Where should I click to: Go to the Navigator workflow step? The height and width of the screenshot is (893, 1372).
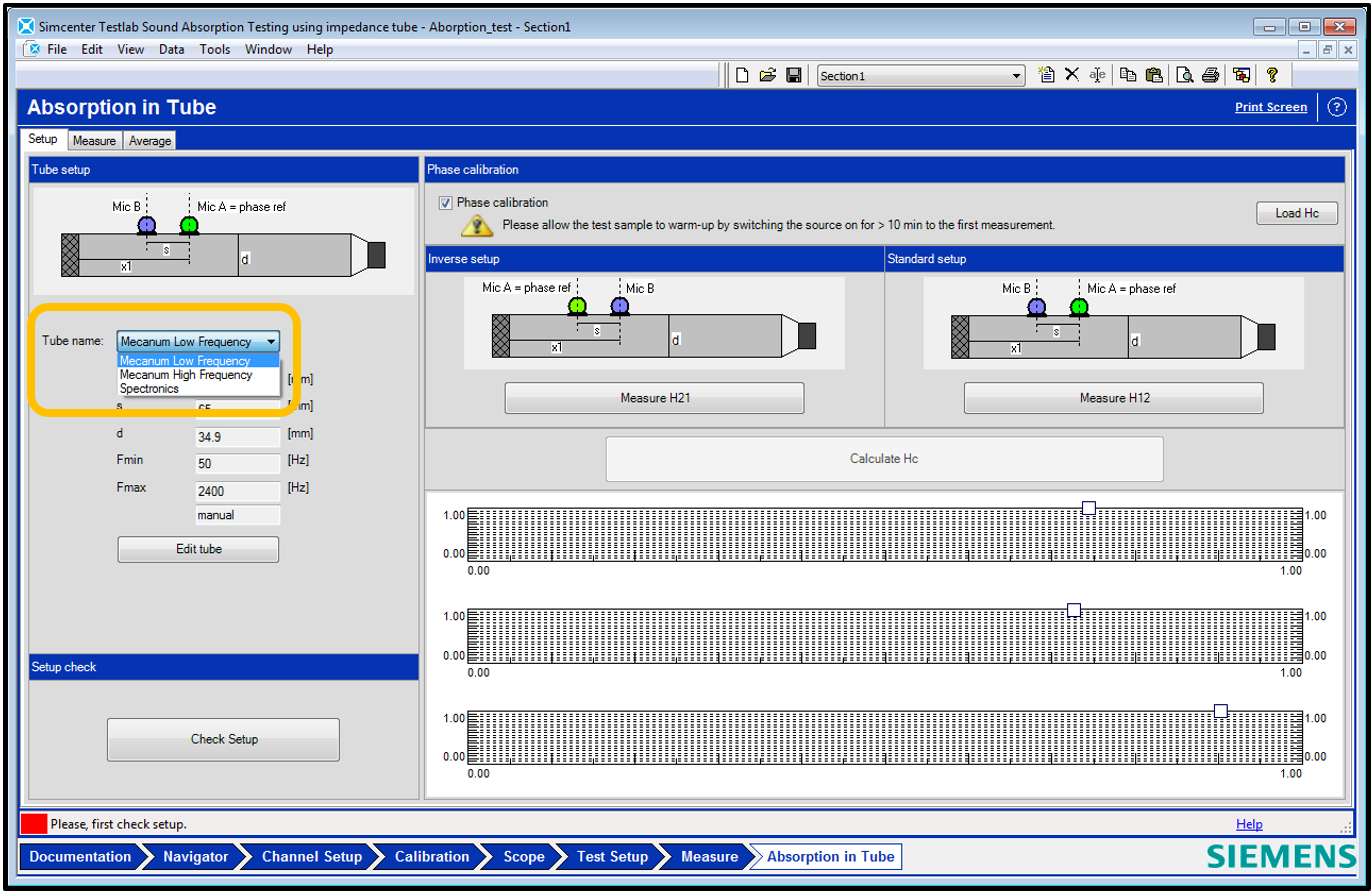196,856
